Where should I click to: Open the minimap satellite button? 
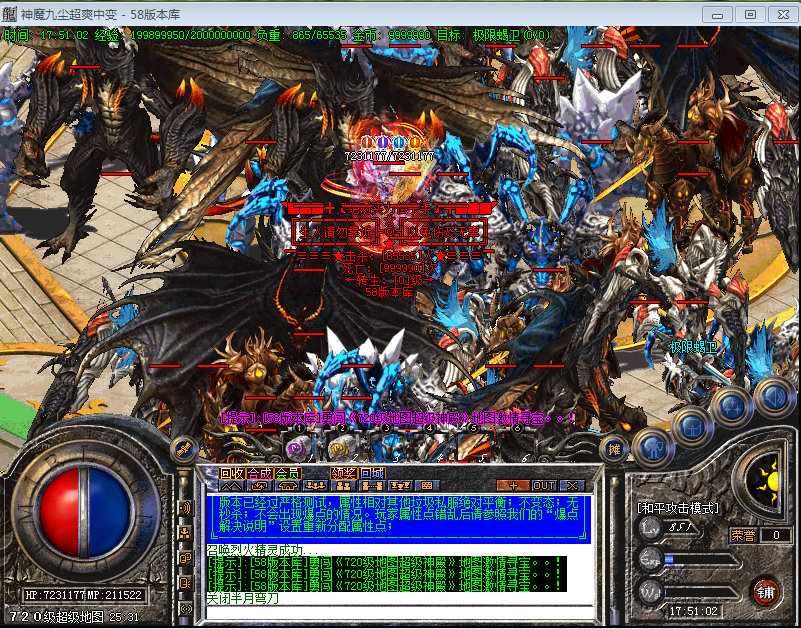pyautogui.click(x=182, y=449)
